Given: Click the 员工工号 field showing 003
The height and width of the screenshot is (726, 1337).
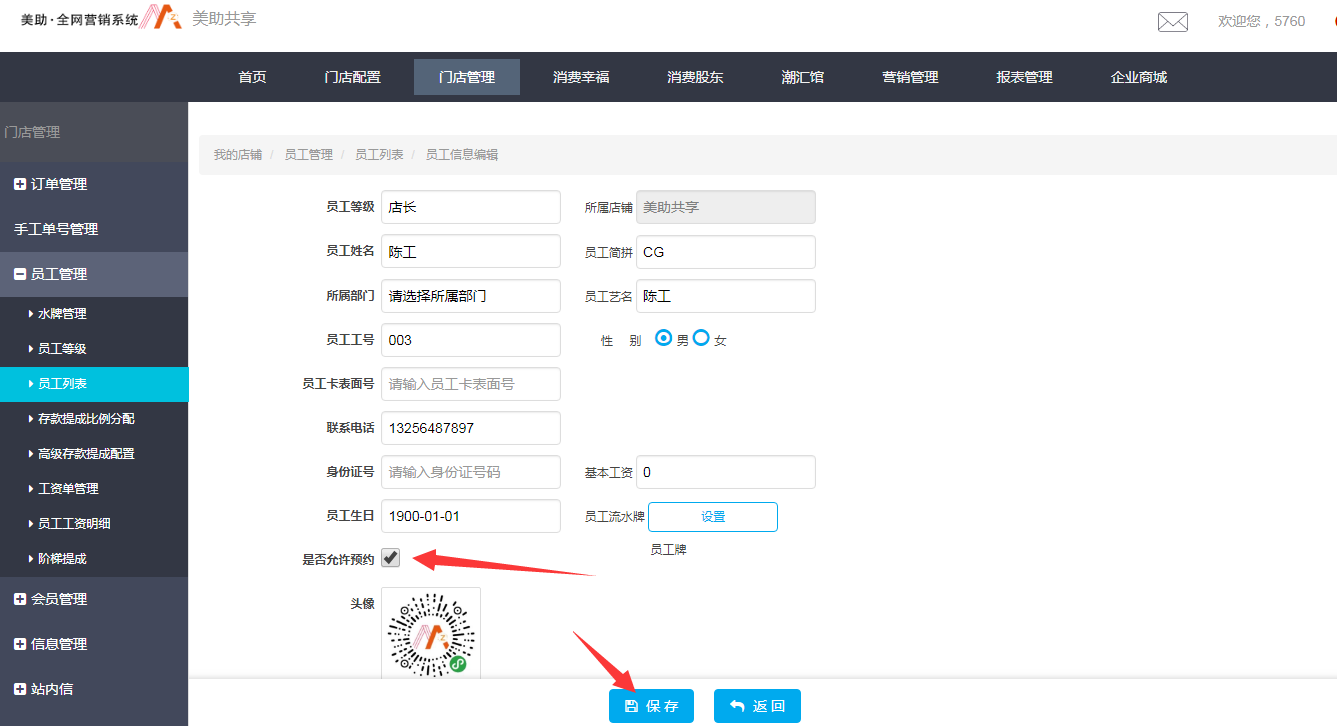Looking at the screenshot, I should [471, 340].
